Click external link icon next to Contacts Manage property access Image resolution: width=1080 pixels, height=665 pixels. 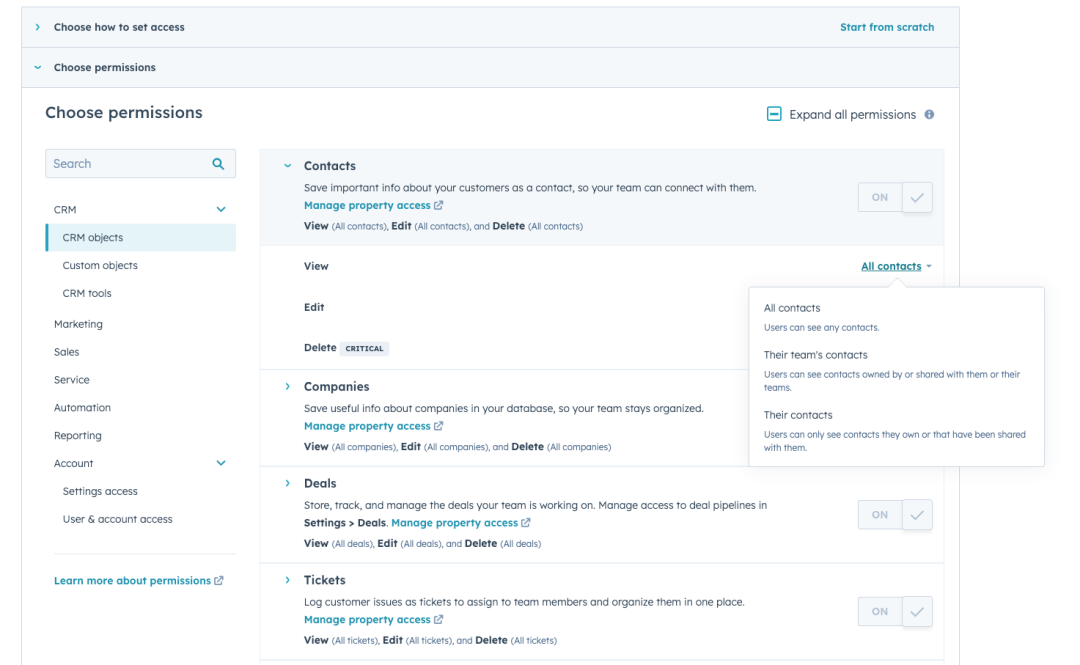click(439, 206)
